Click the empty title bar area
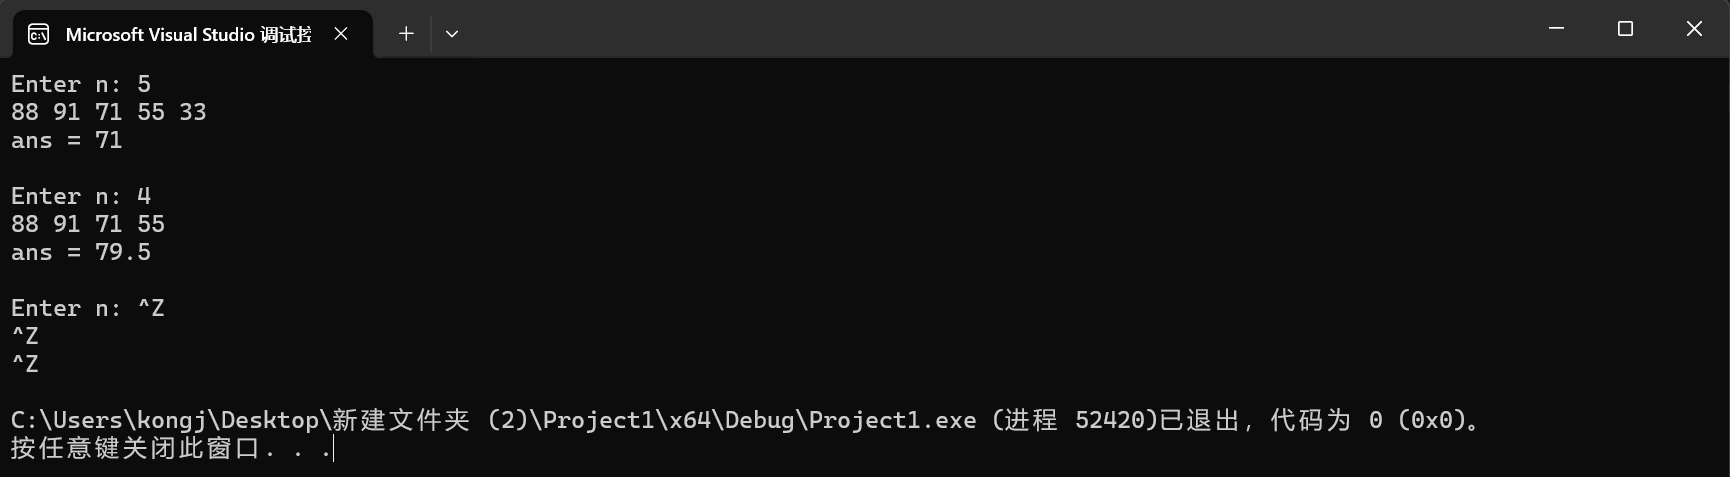The width and height of the screenshot is (1730, 477). [x=990, y=29]
